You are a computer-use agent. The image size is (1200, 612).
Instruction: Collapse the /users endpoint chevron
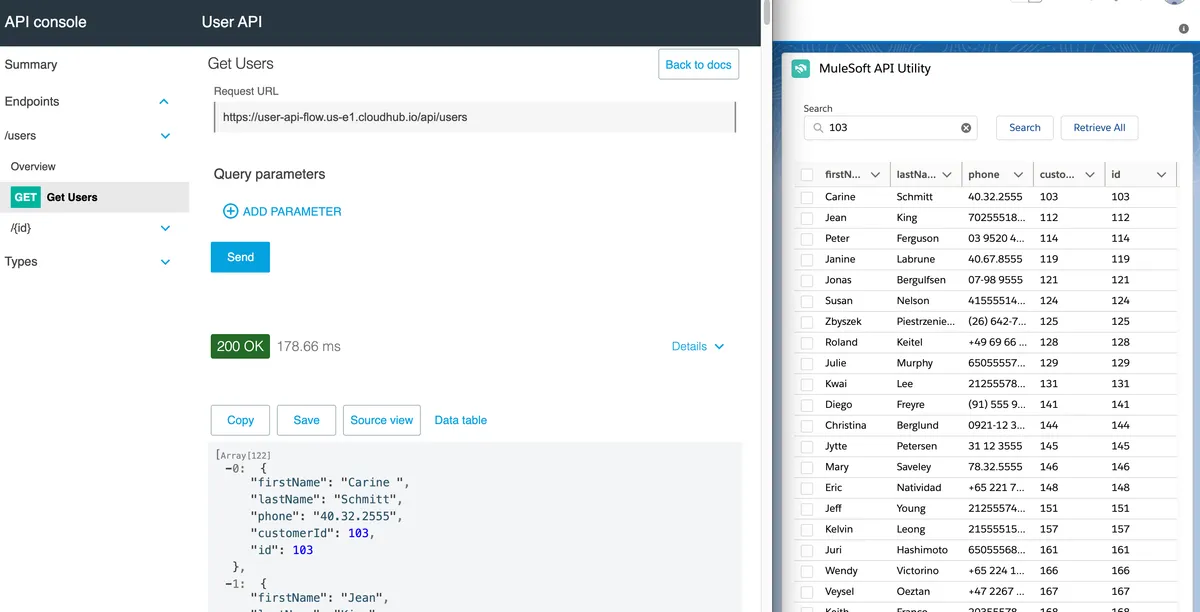[x=166, y=136]
